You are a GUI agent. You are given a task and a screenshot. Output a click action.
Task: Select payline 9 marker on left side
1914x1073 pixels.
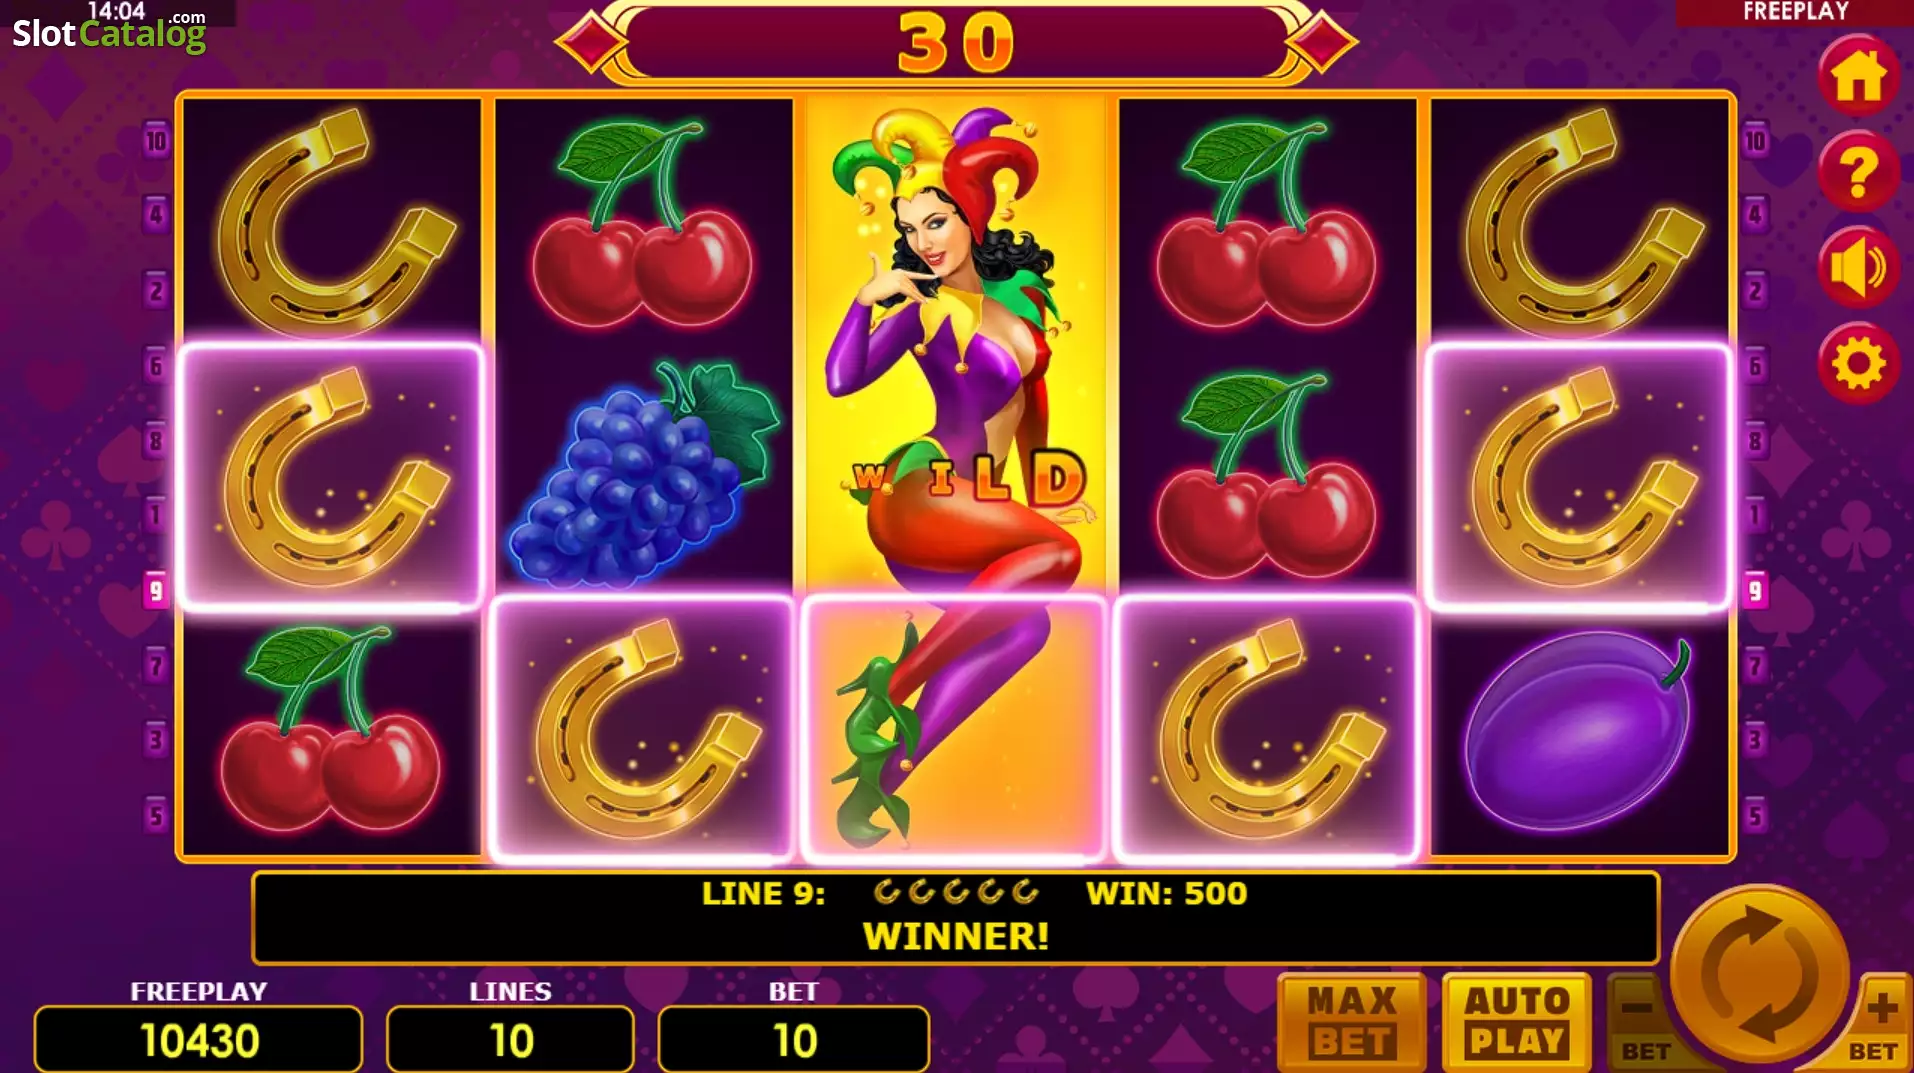click(x=156, y=591)
